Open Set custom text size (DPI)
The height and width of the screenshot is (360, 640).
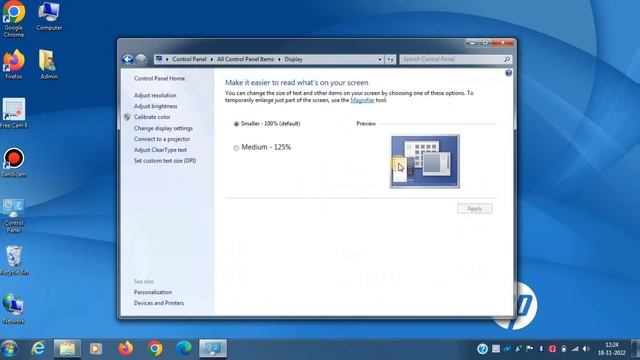(x=165, y=161)
